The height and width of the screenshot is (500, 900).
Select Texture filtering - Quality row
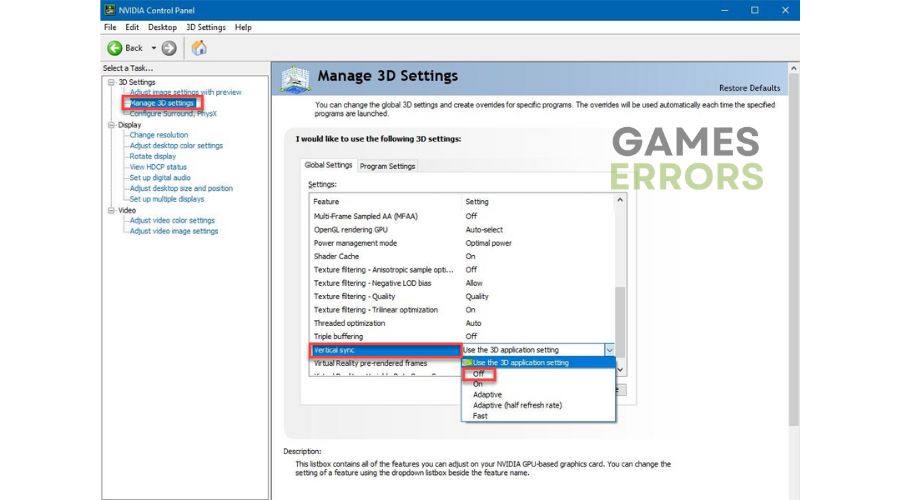pyautogui.click(x=462, y=297)
